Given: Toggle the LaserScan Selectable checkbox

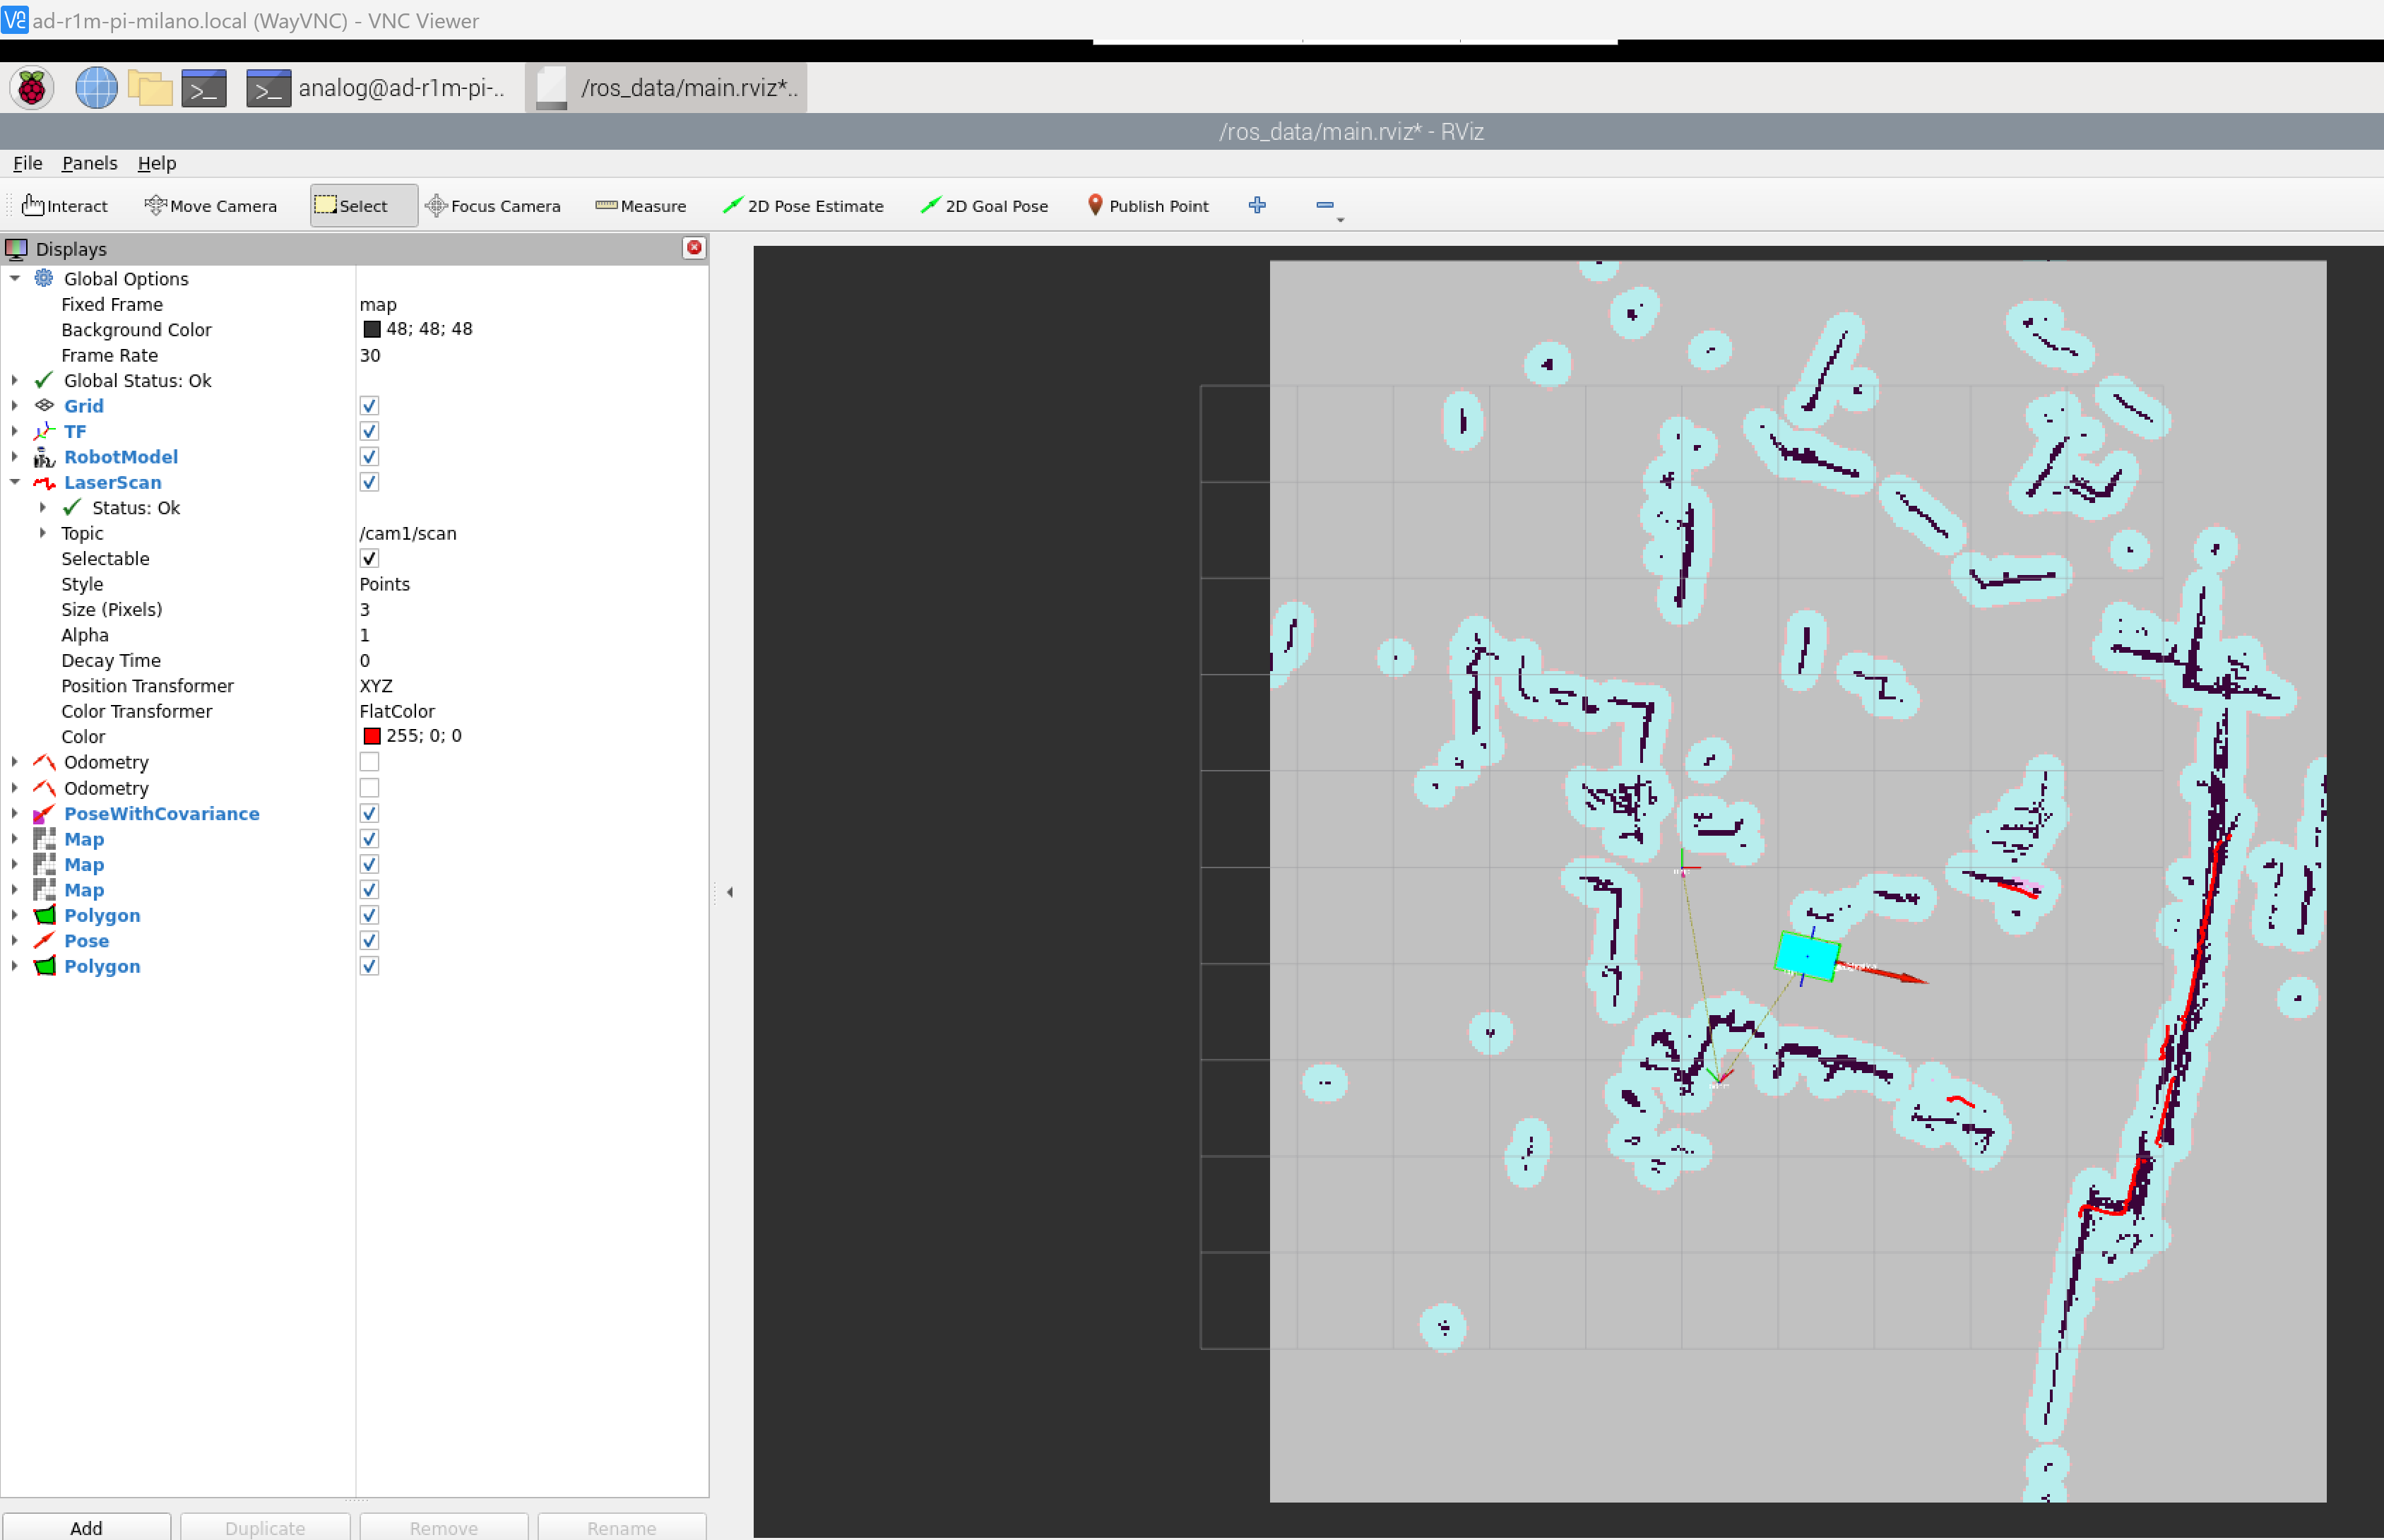Looking at the screenshot, I should [369, 559].
